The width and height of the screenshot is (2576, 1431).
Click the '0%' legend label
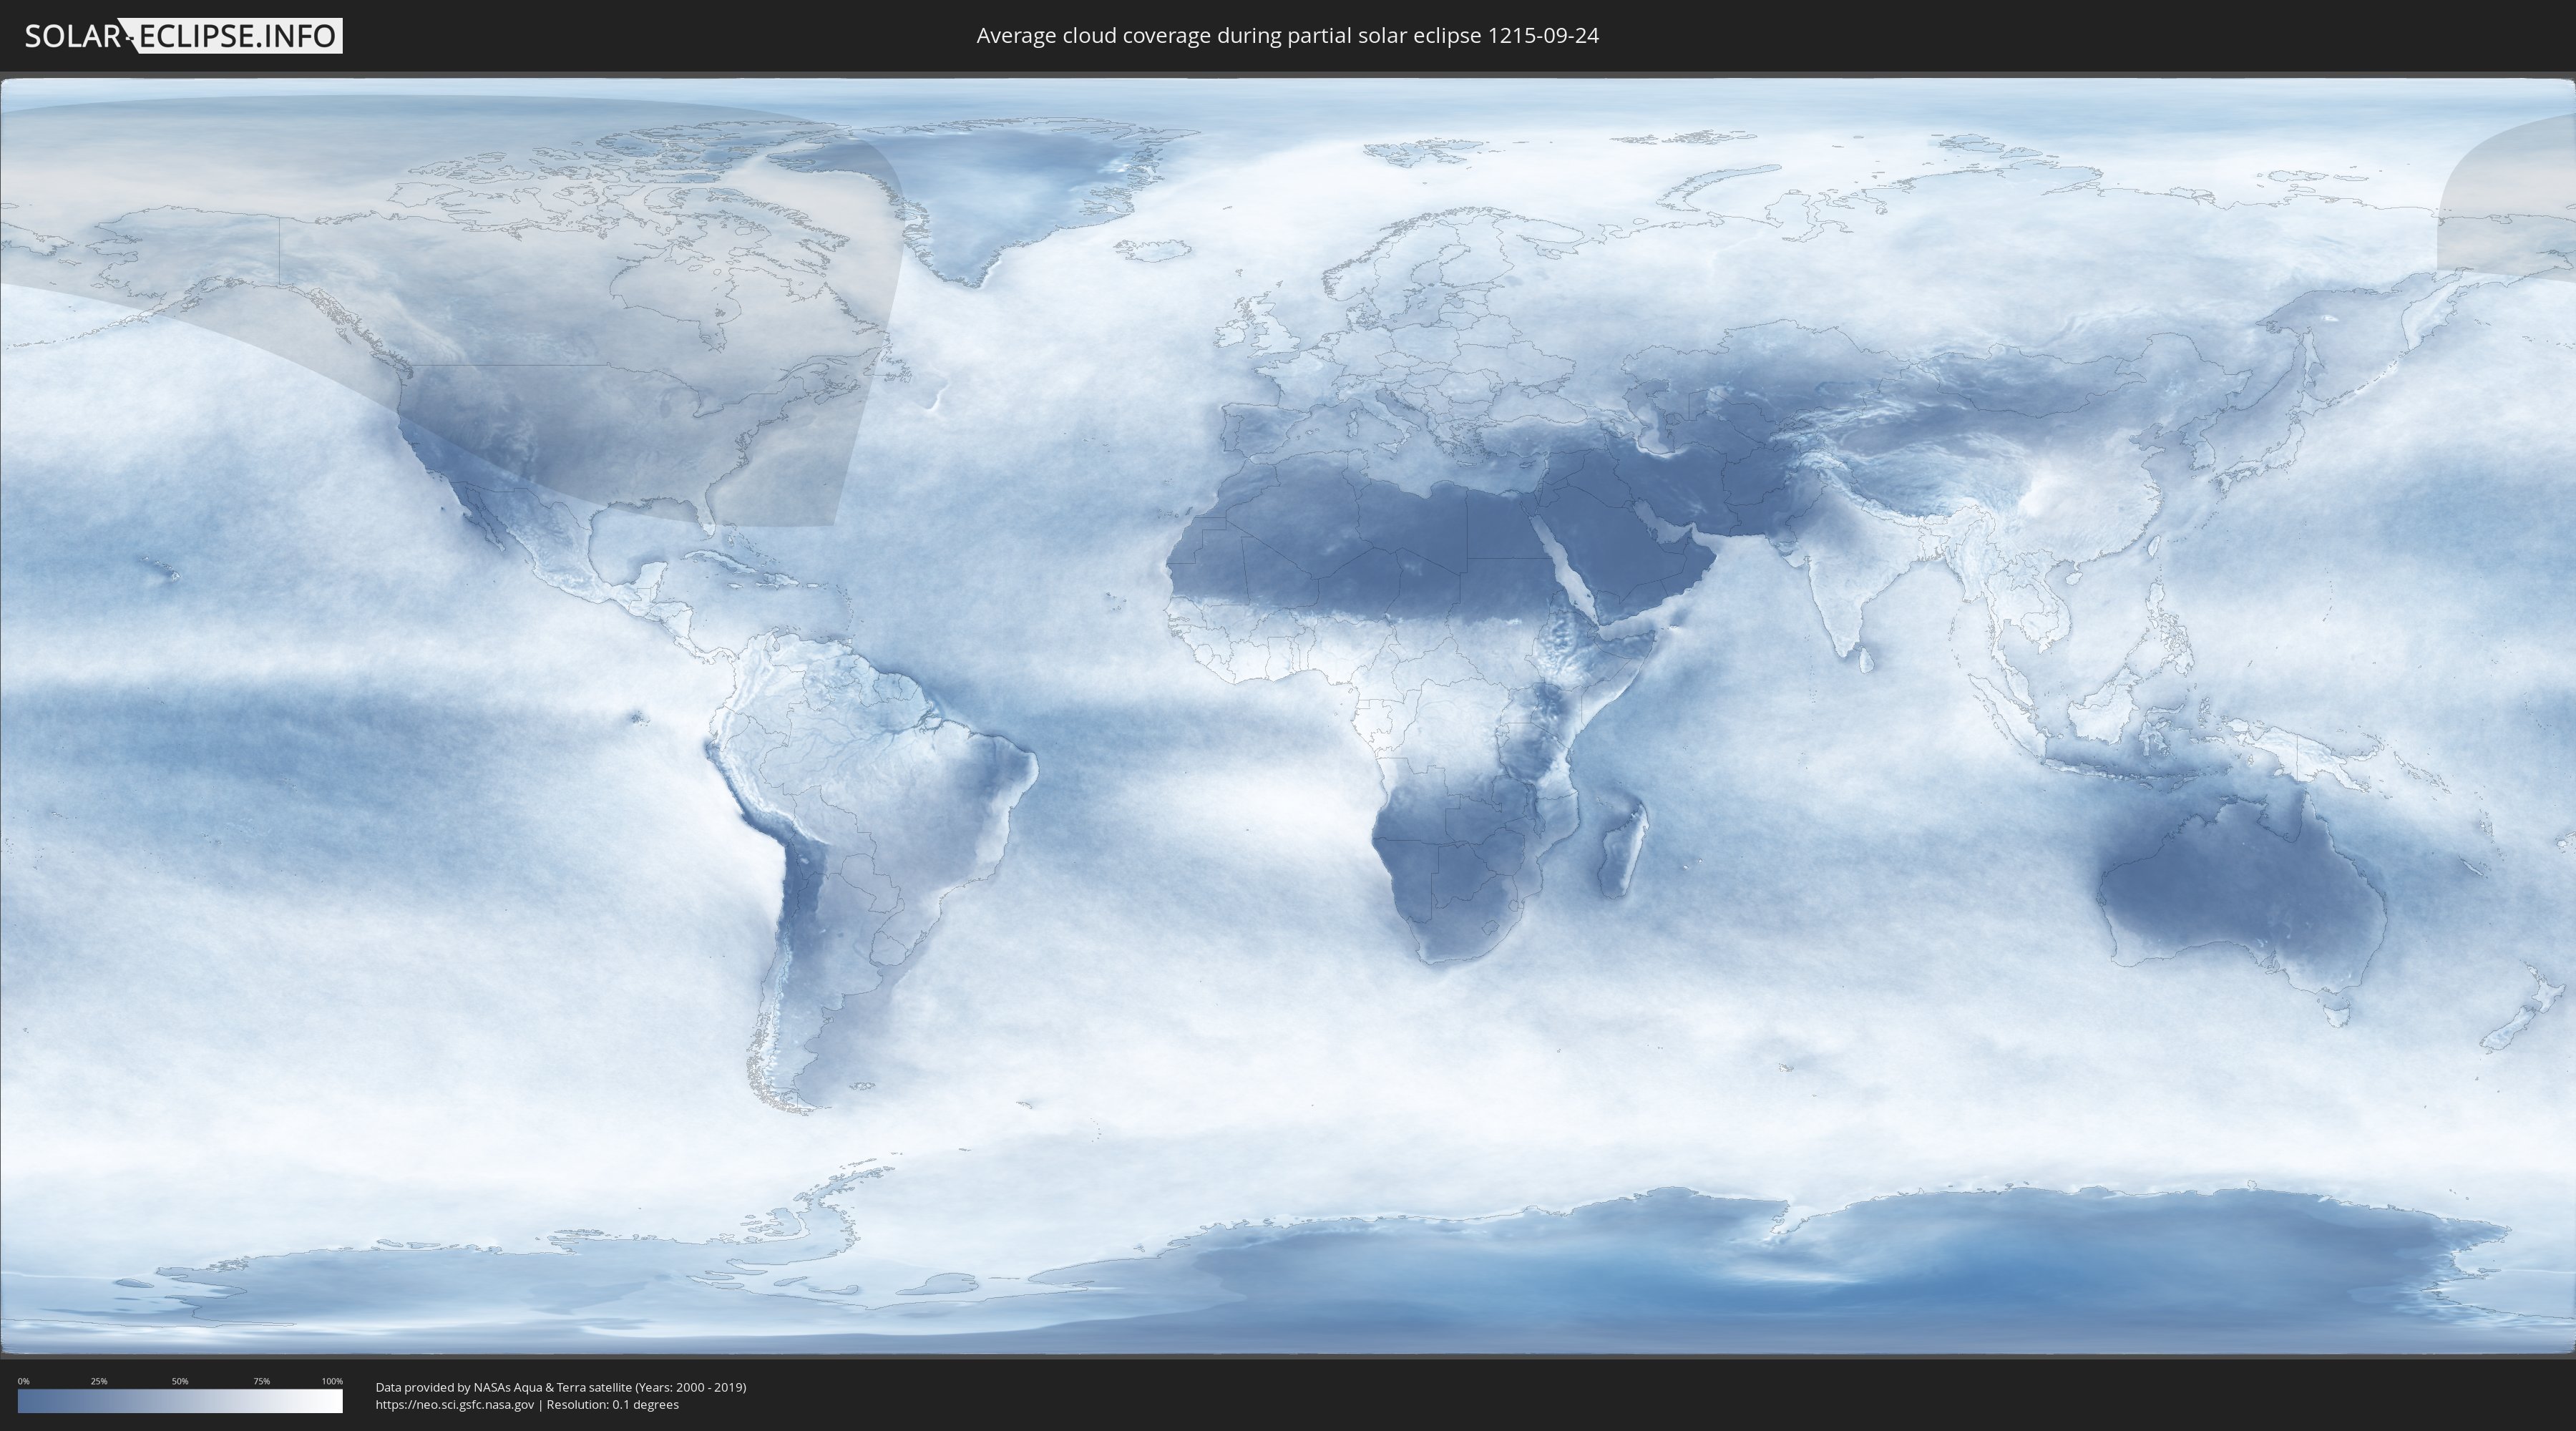coord(23,1381)
